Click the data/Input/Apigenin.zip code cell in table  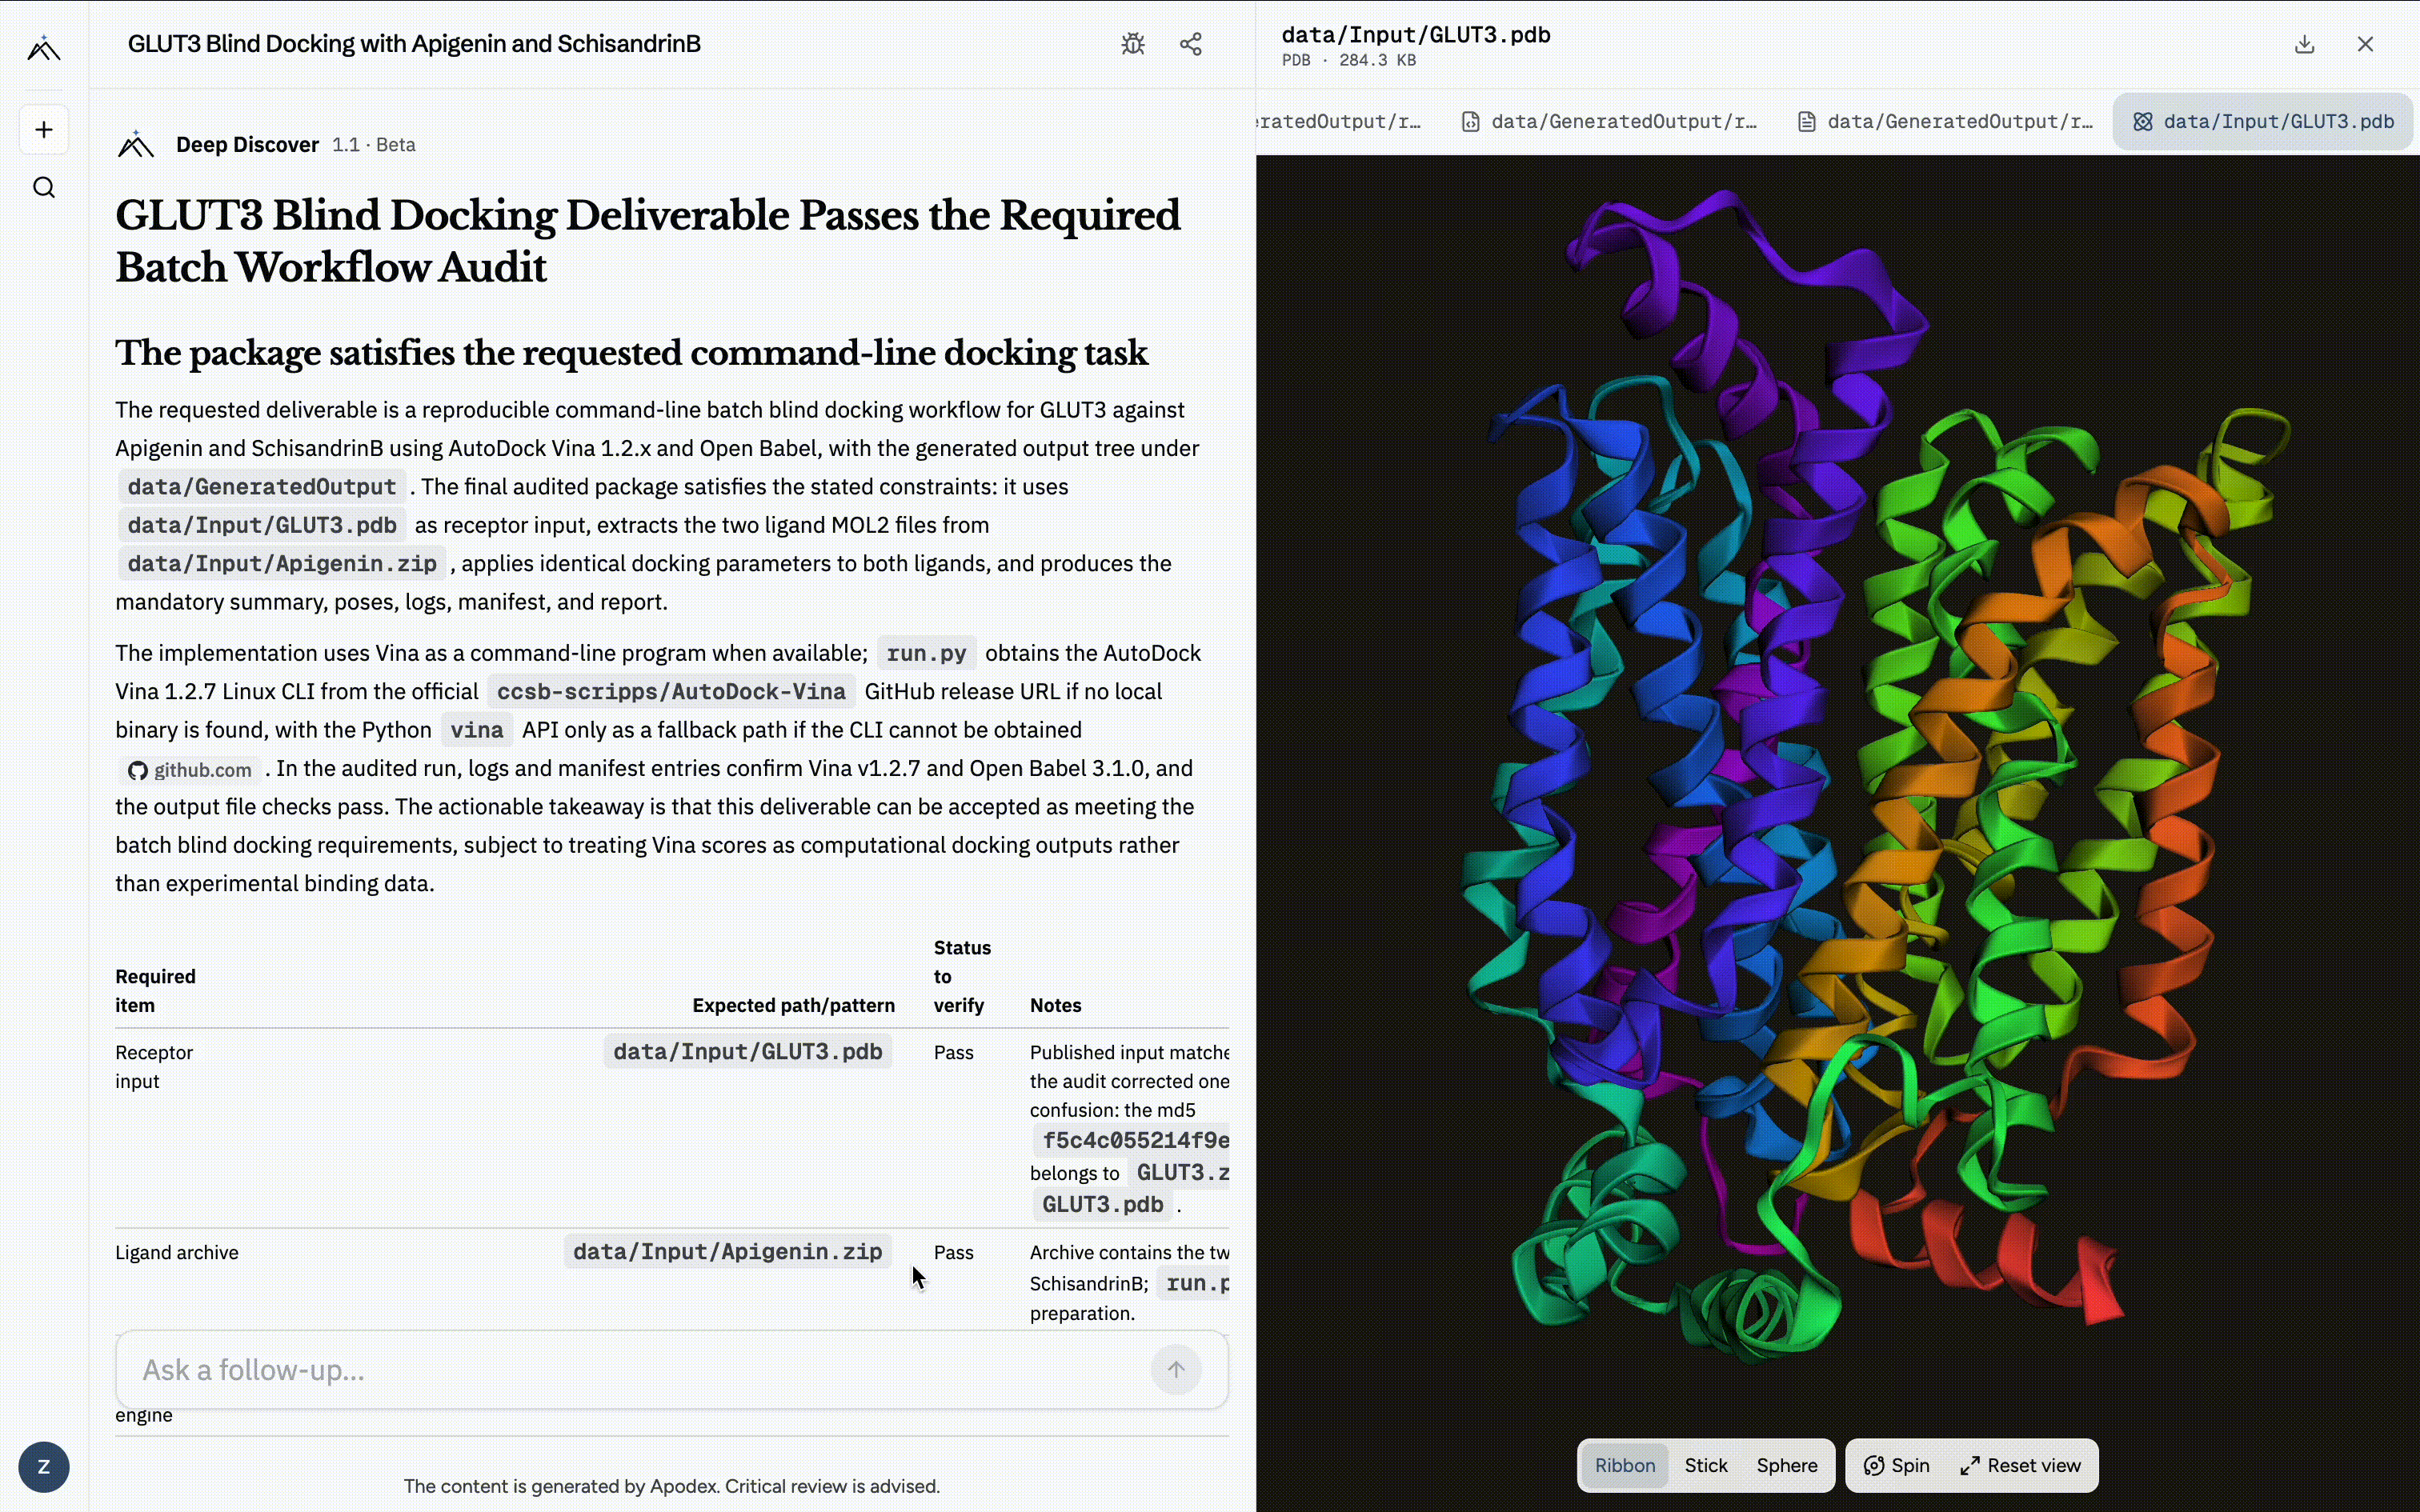727,1252
